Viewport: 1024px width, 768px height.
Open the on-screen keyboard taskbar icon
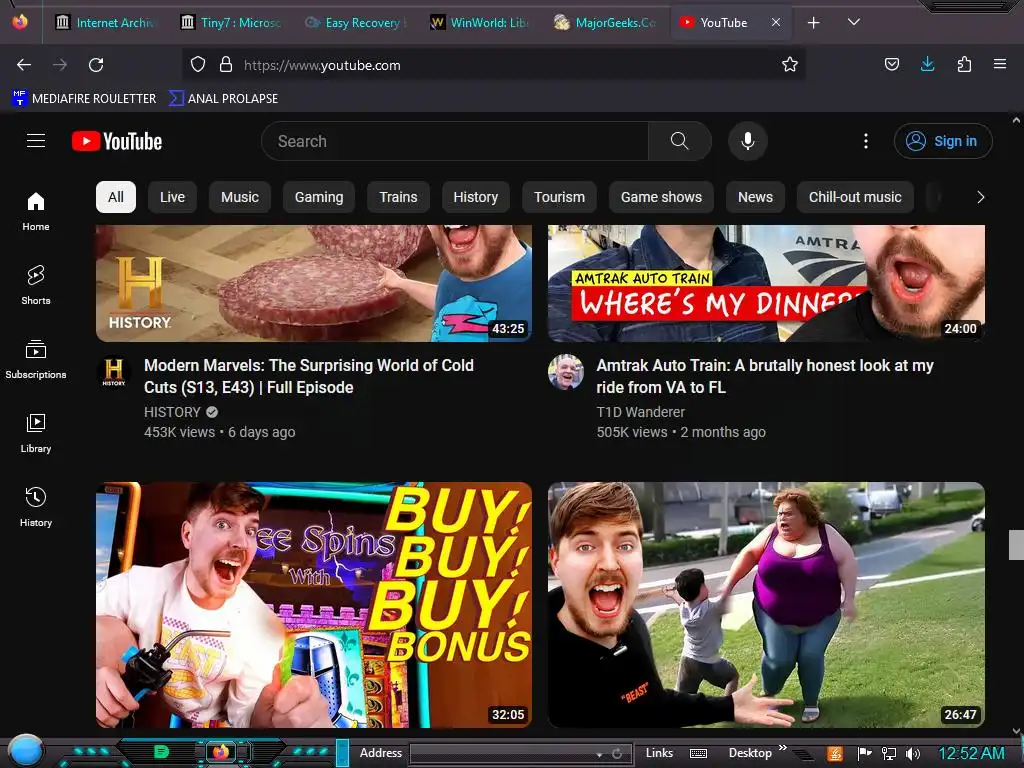point(698,754)
